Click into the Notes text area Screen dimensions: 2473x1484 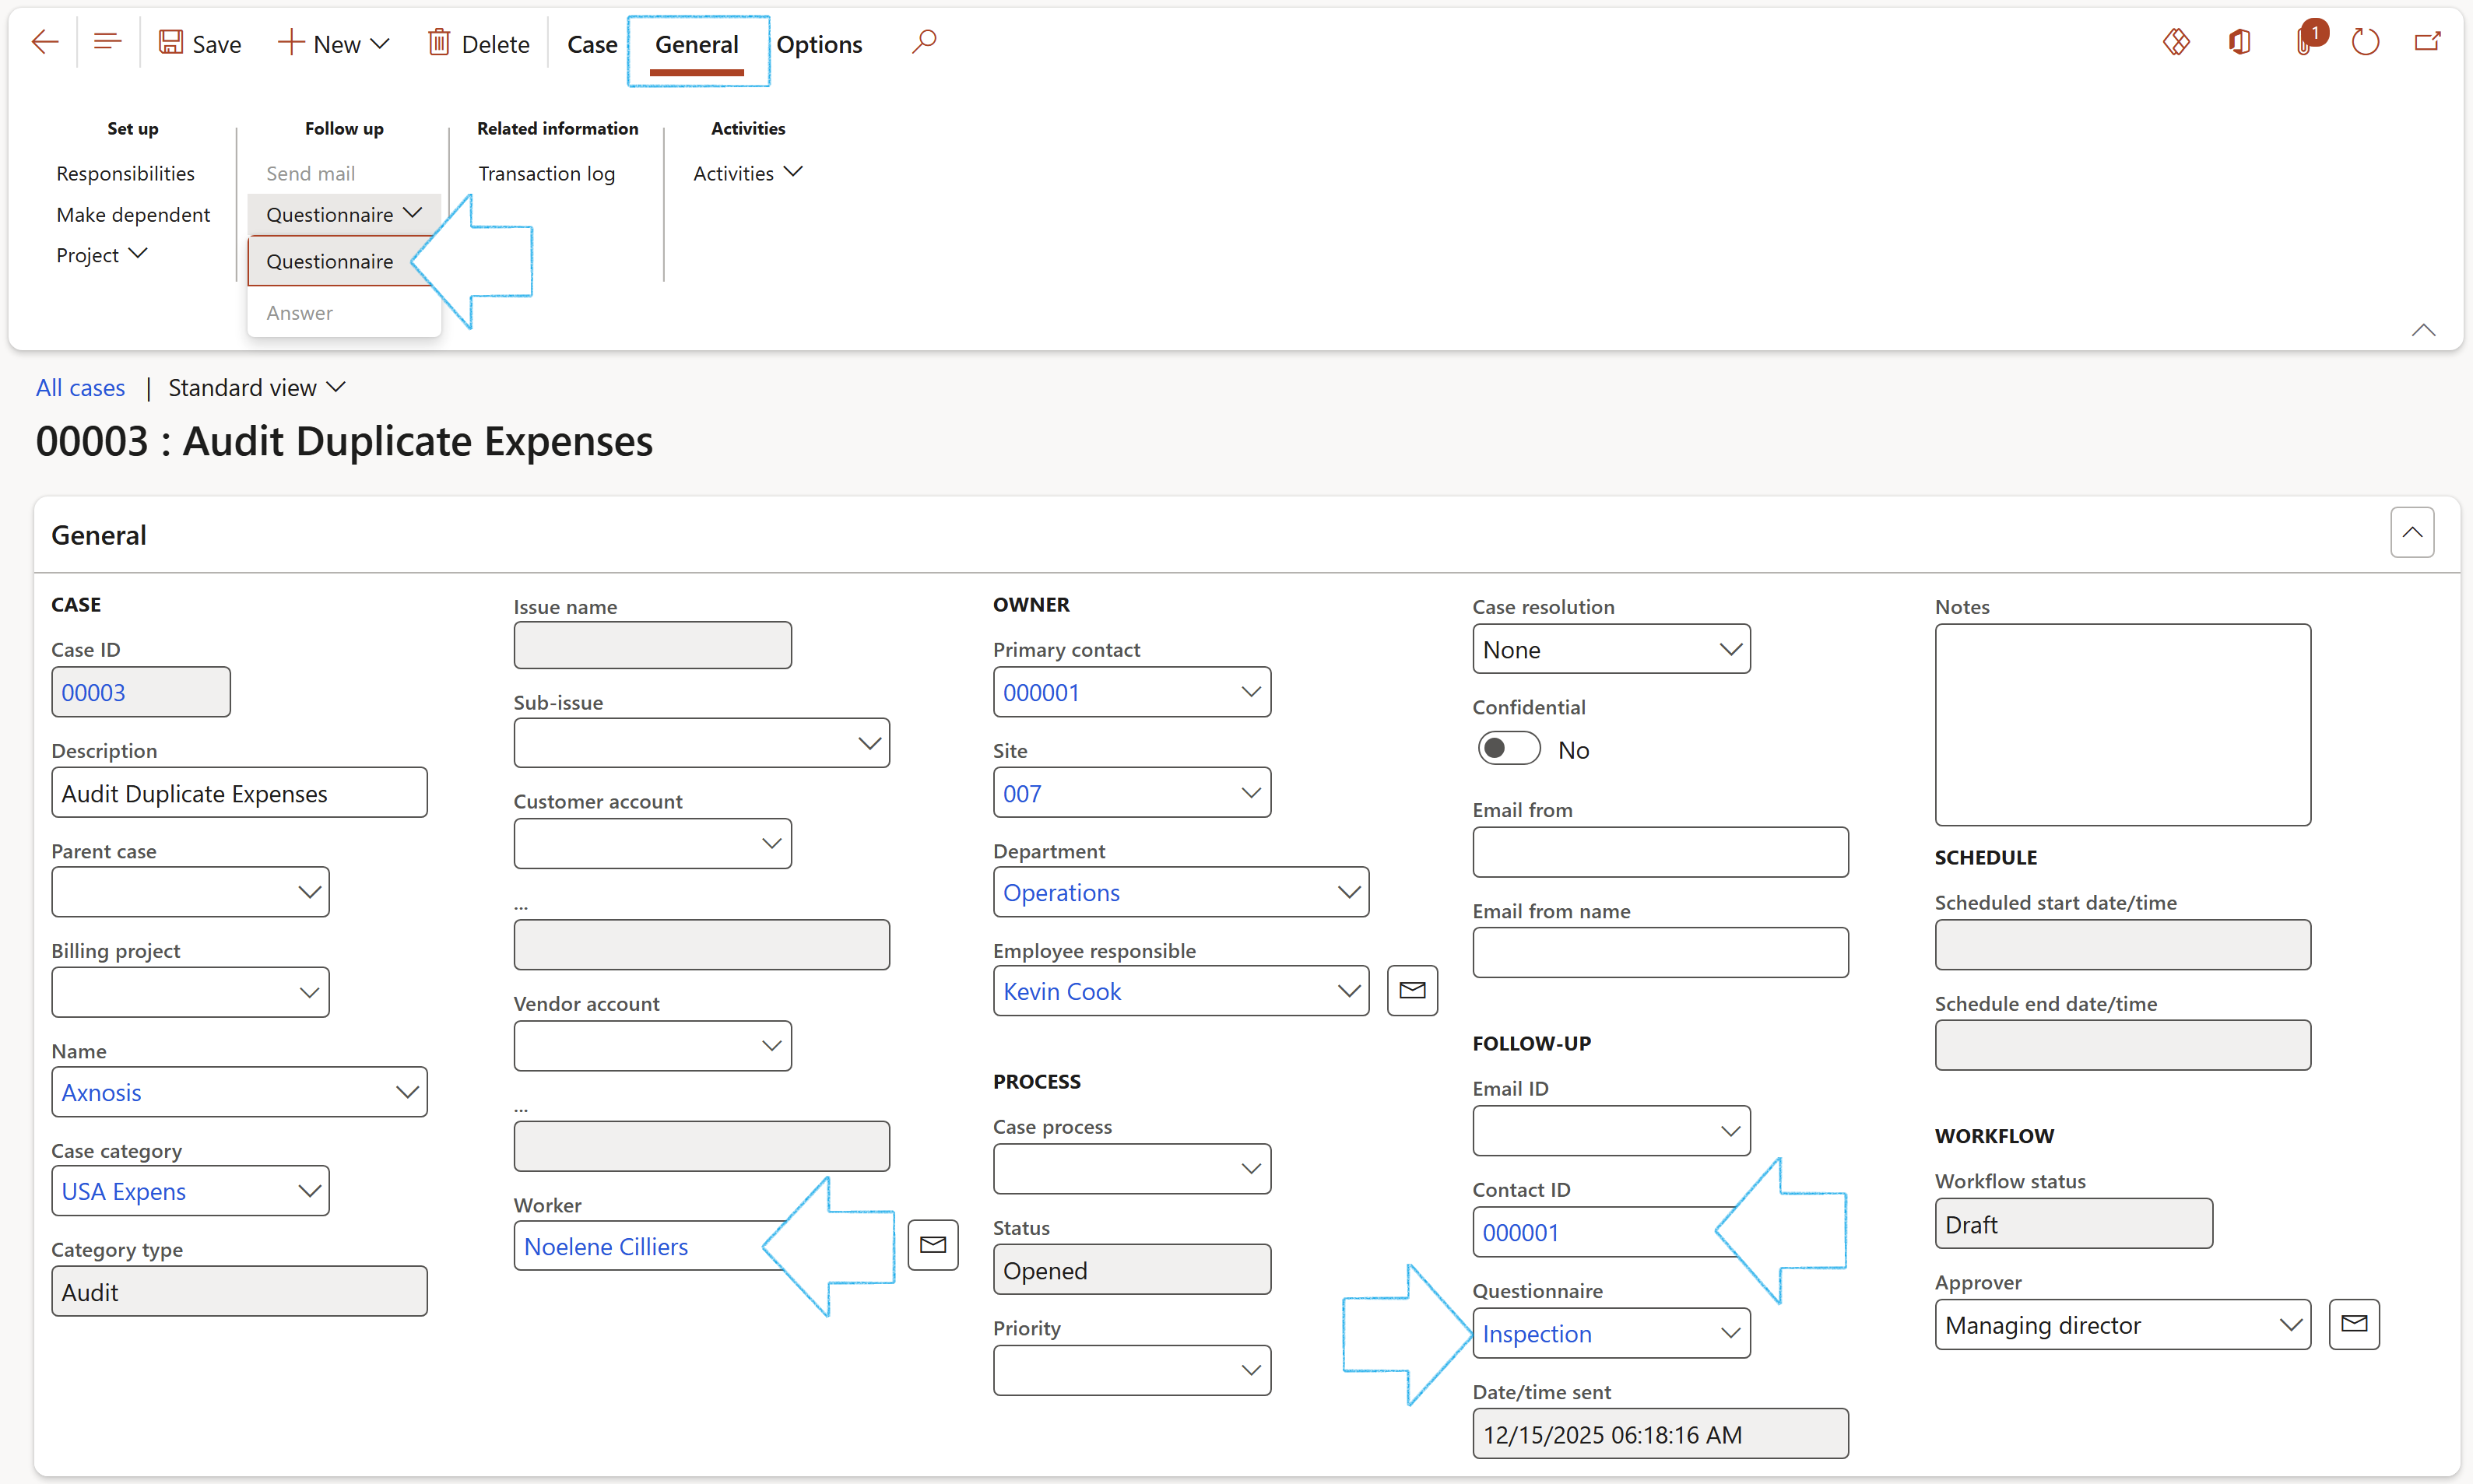click(2122, 724)
